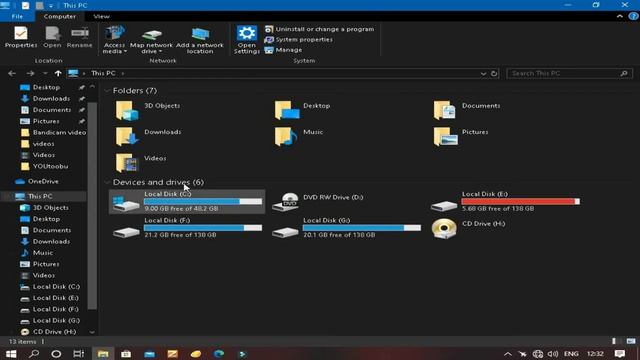640x360 pixels.
Task: Select Local Disk (F:) drive tile
Action: [x=187, y=228]
